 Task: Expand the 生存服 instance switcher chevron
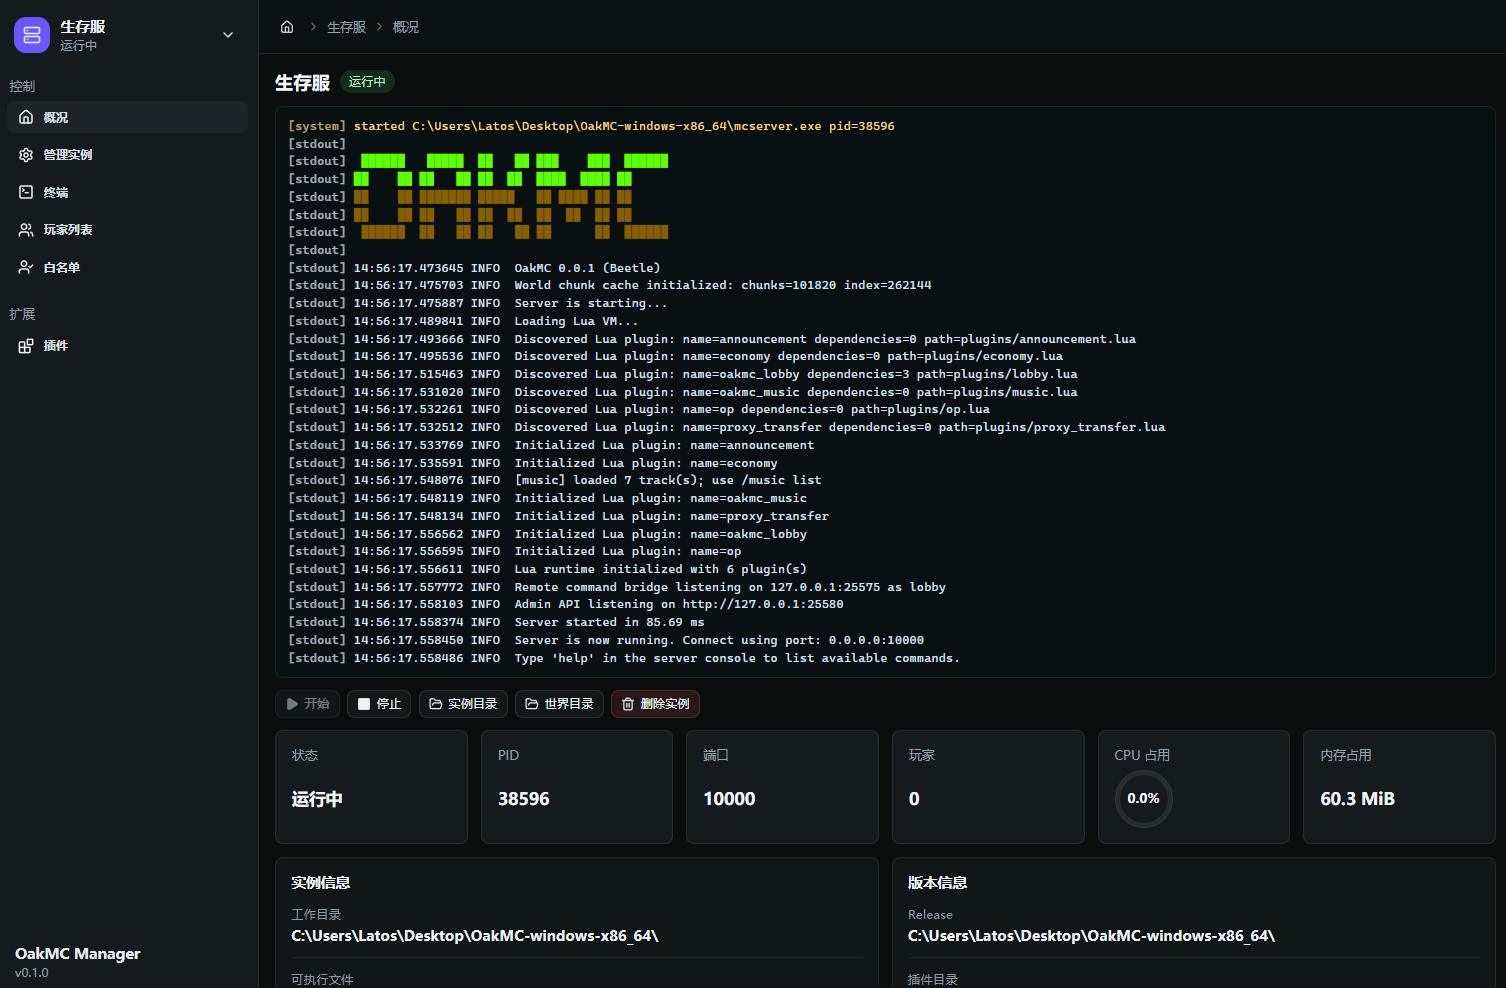pyautogui.click(x=228, y=35)
